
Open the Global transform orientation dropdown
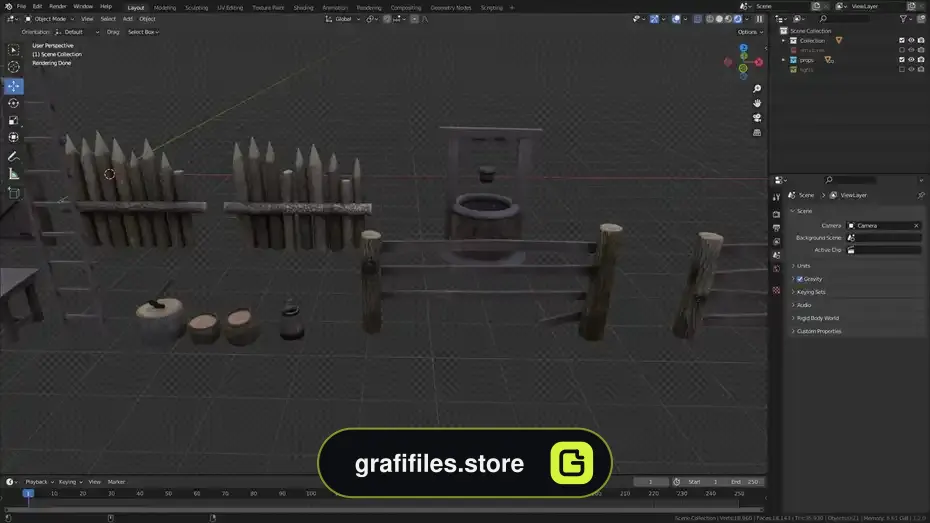click(x=342, y=19)
